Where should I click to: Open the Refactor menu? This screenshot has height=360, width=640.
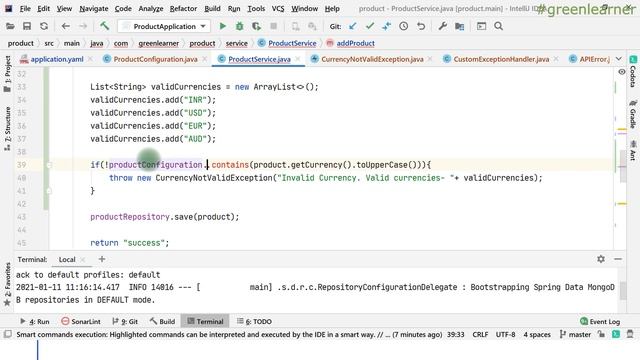point(183,8)
